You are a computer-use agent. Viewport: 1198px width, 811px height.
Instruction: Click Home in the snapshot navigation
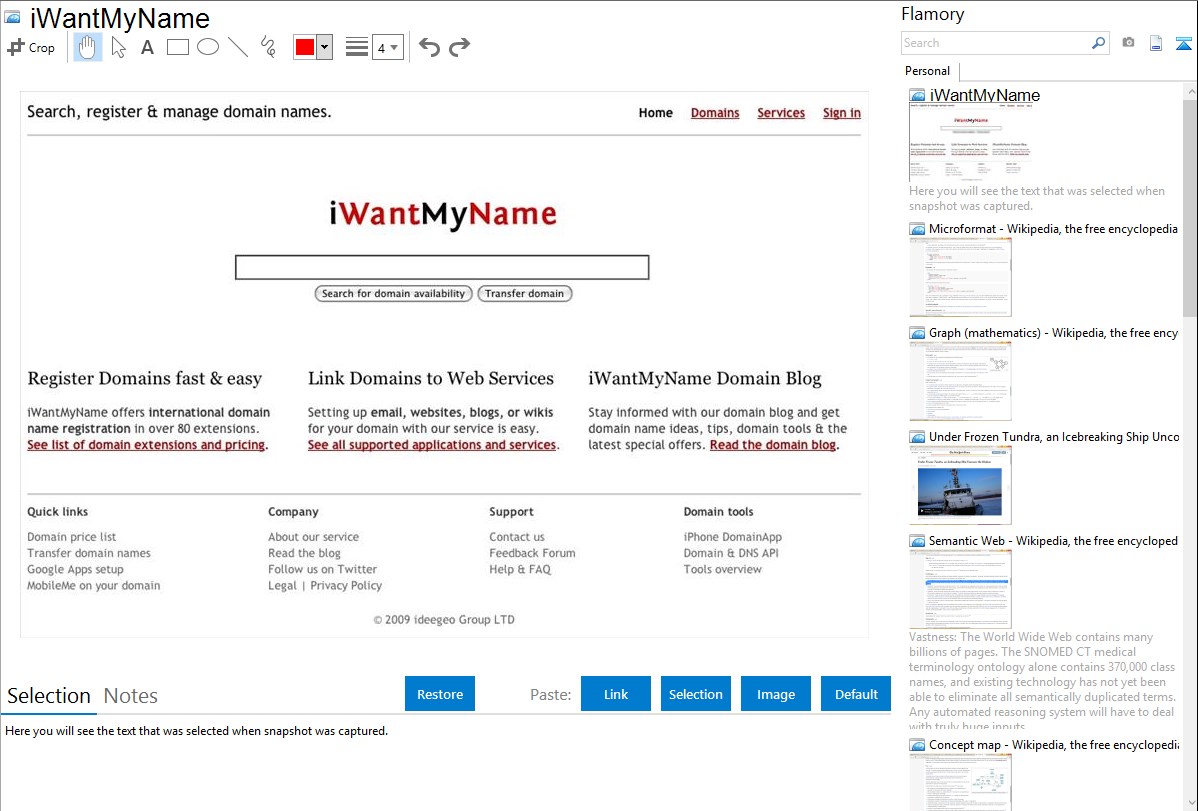pyautogui.click(x=656, y=113)
